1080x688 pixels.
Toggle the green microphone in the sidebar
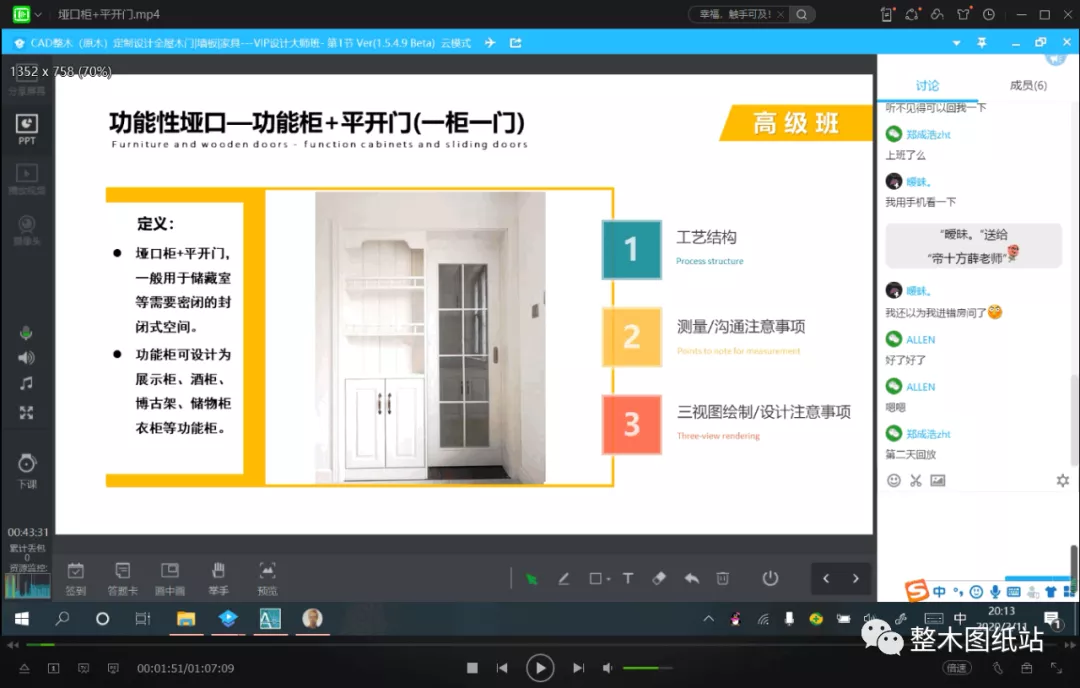pyautogui.click(x=26, y=333)
